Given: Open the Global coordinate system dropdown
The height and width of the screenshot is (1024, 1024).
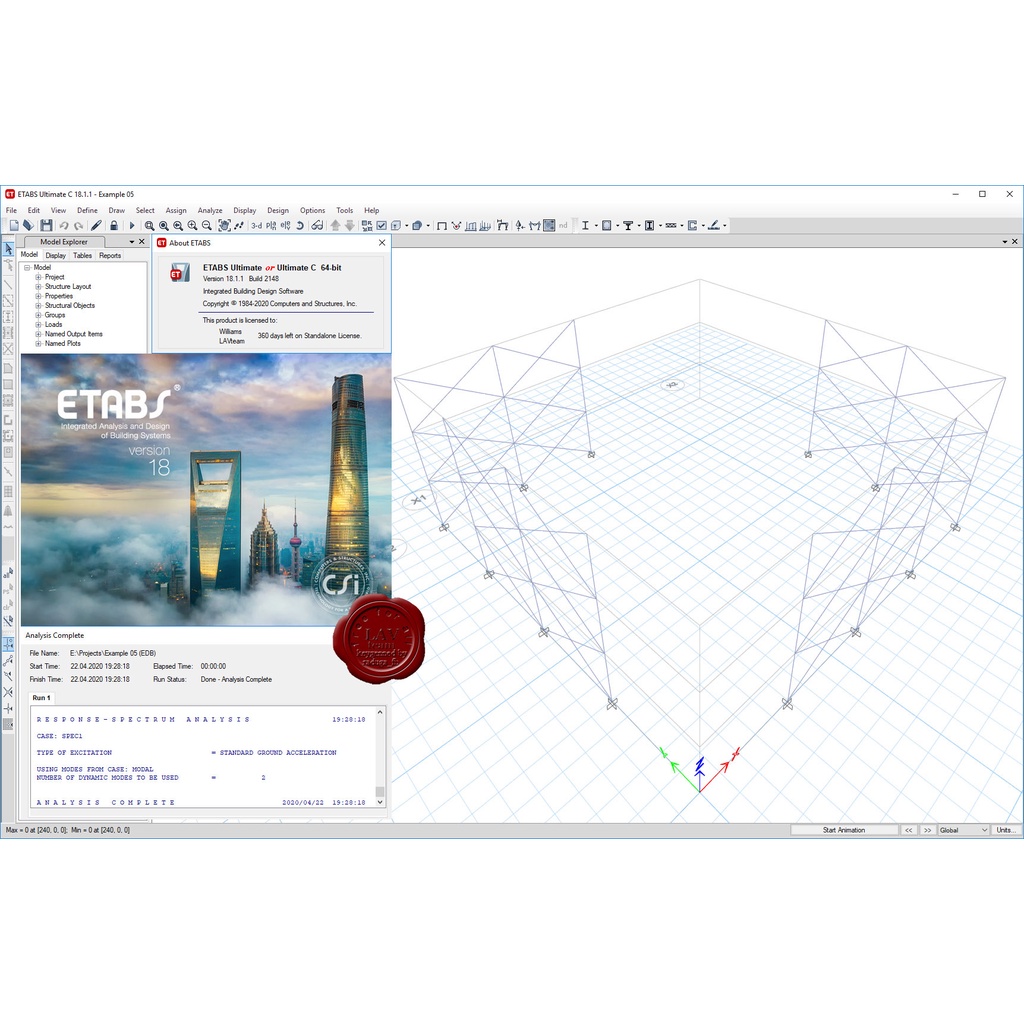Looking at the screenshot, I should (x=963, y=830).
